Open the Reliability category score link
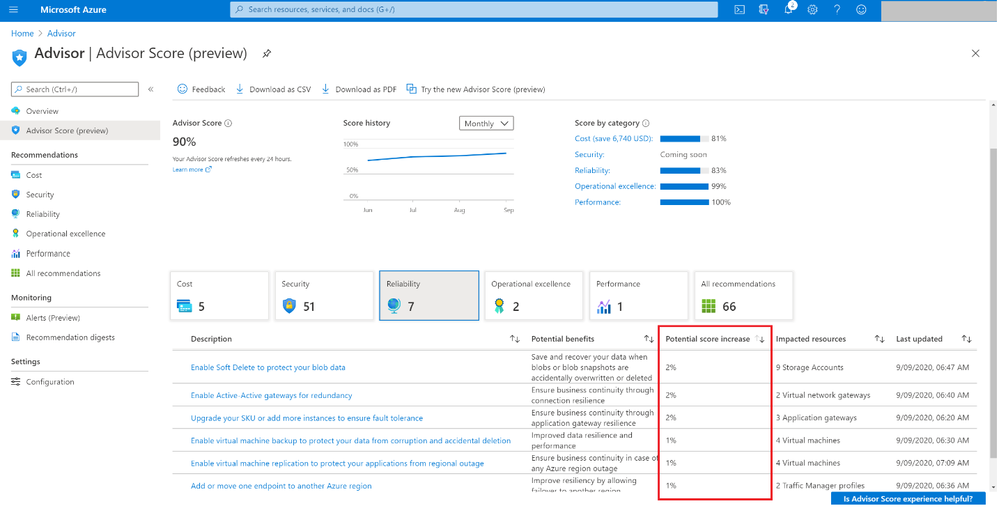This screenshot has height=509, width=999. click(x=593, y=170)
